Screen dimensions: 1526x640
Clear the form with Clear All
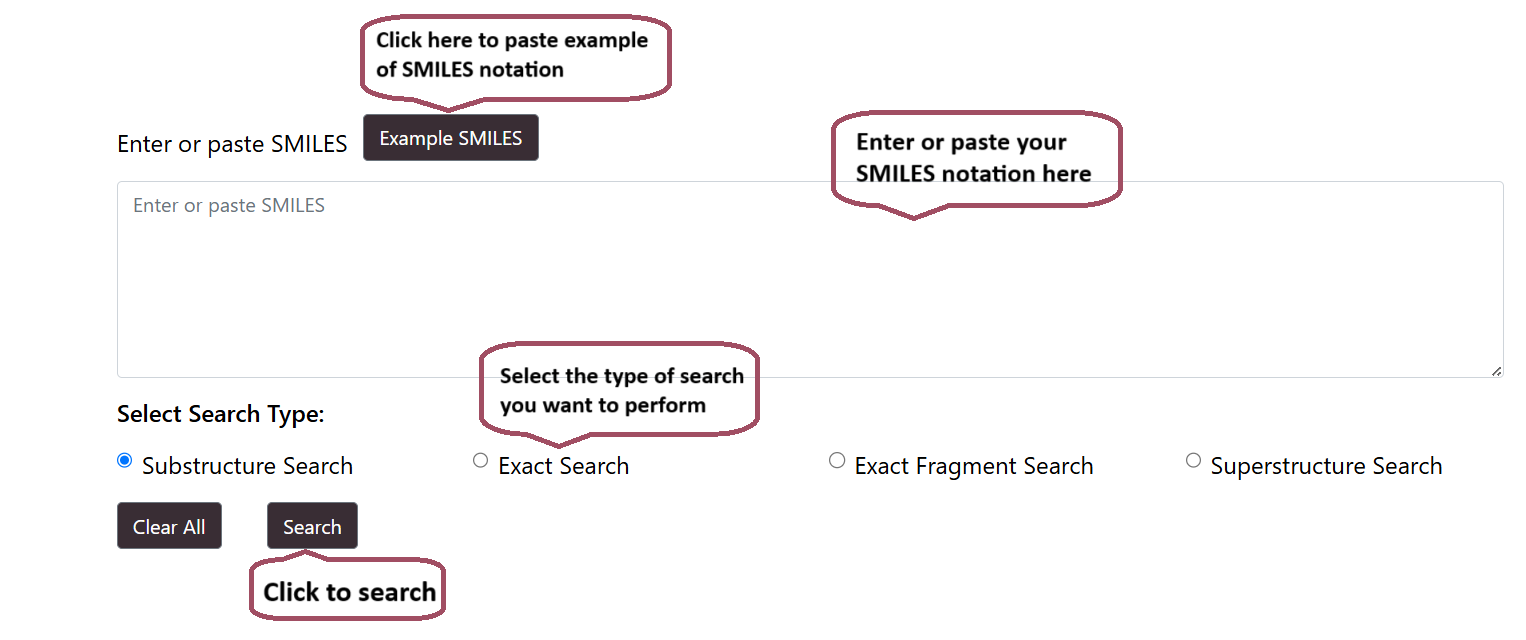169,525
